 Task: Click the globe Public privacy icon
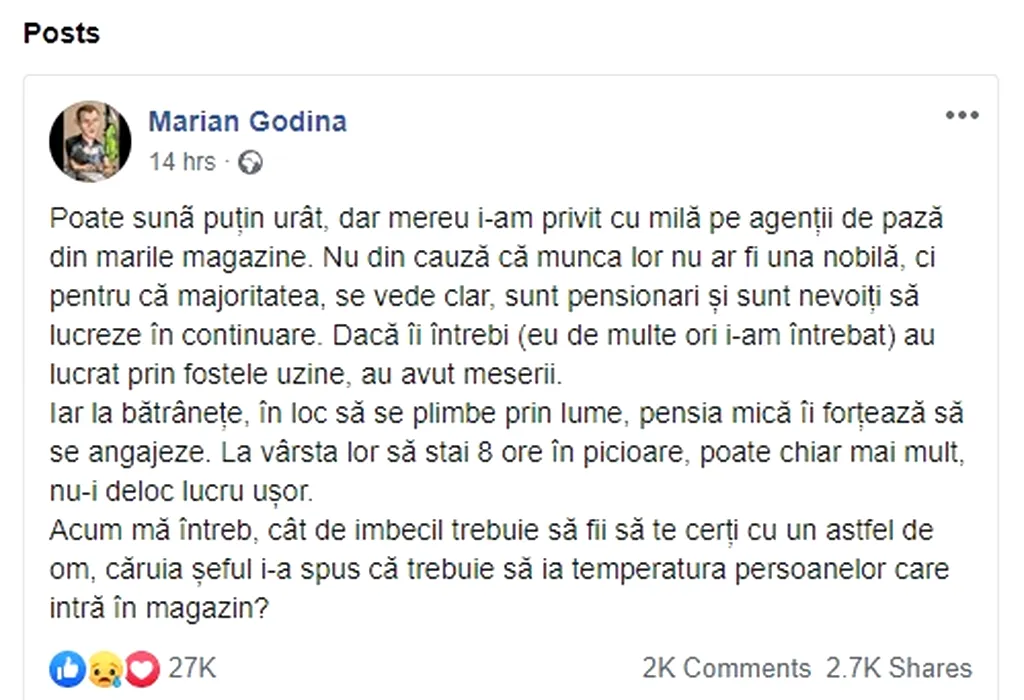click(250, 162)
